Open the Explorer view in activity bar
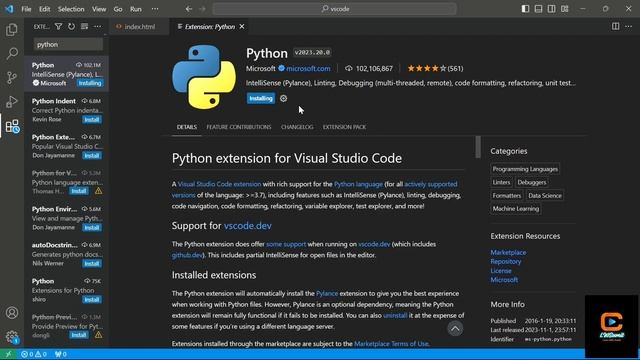 (12, 29)
